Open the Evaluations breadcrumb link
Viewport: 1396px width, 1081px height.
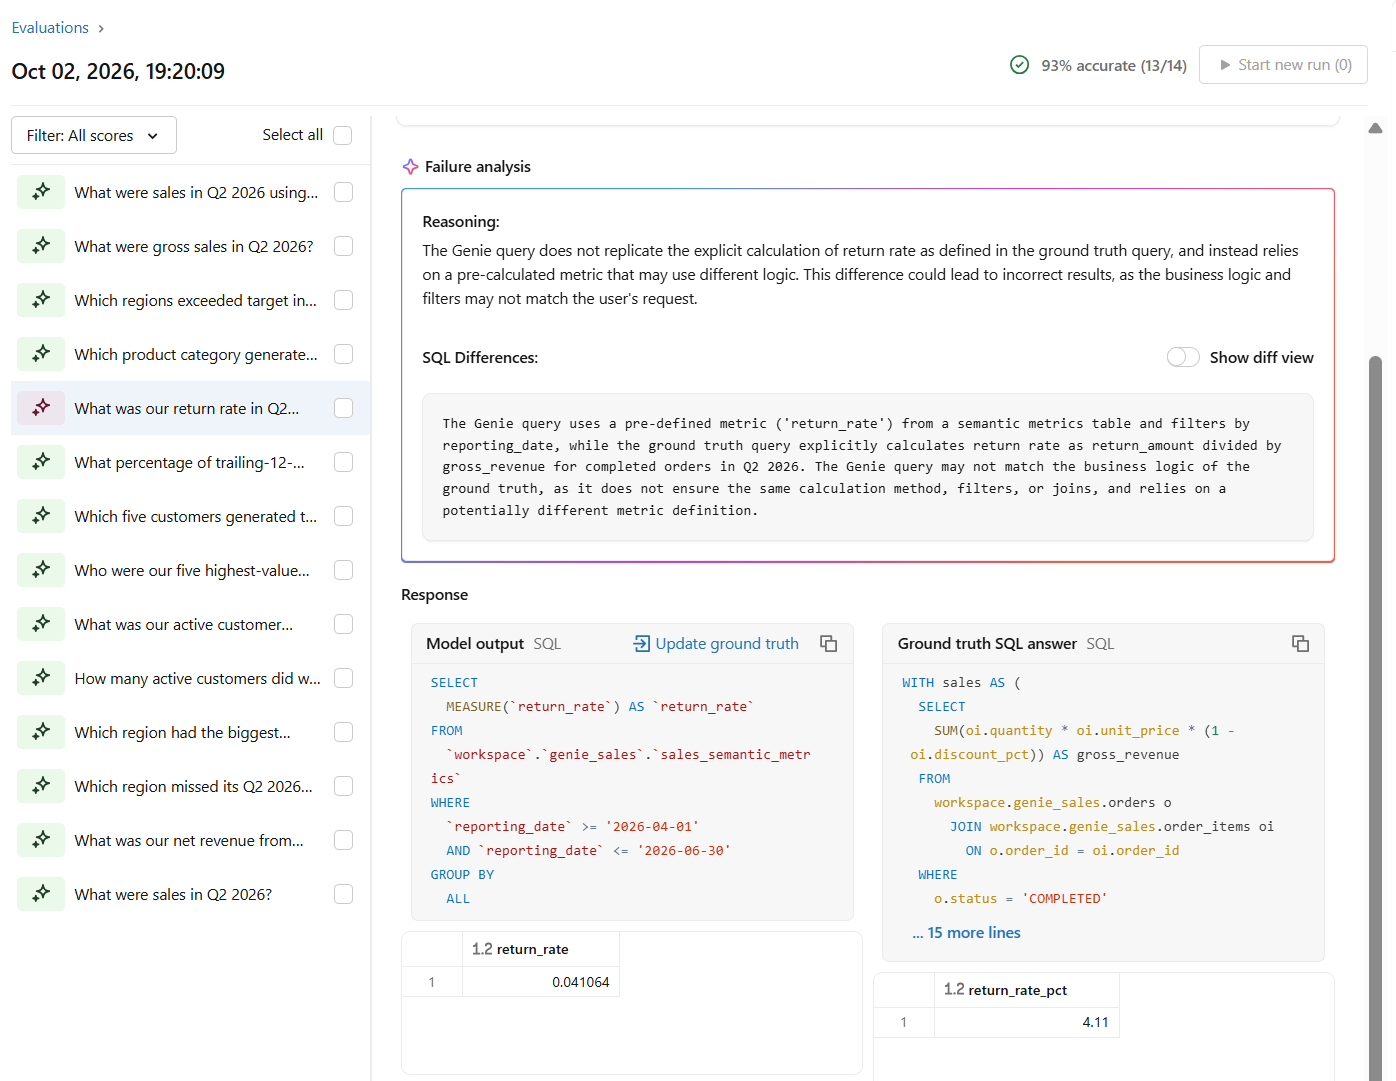[50, 28]
